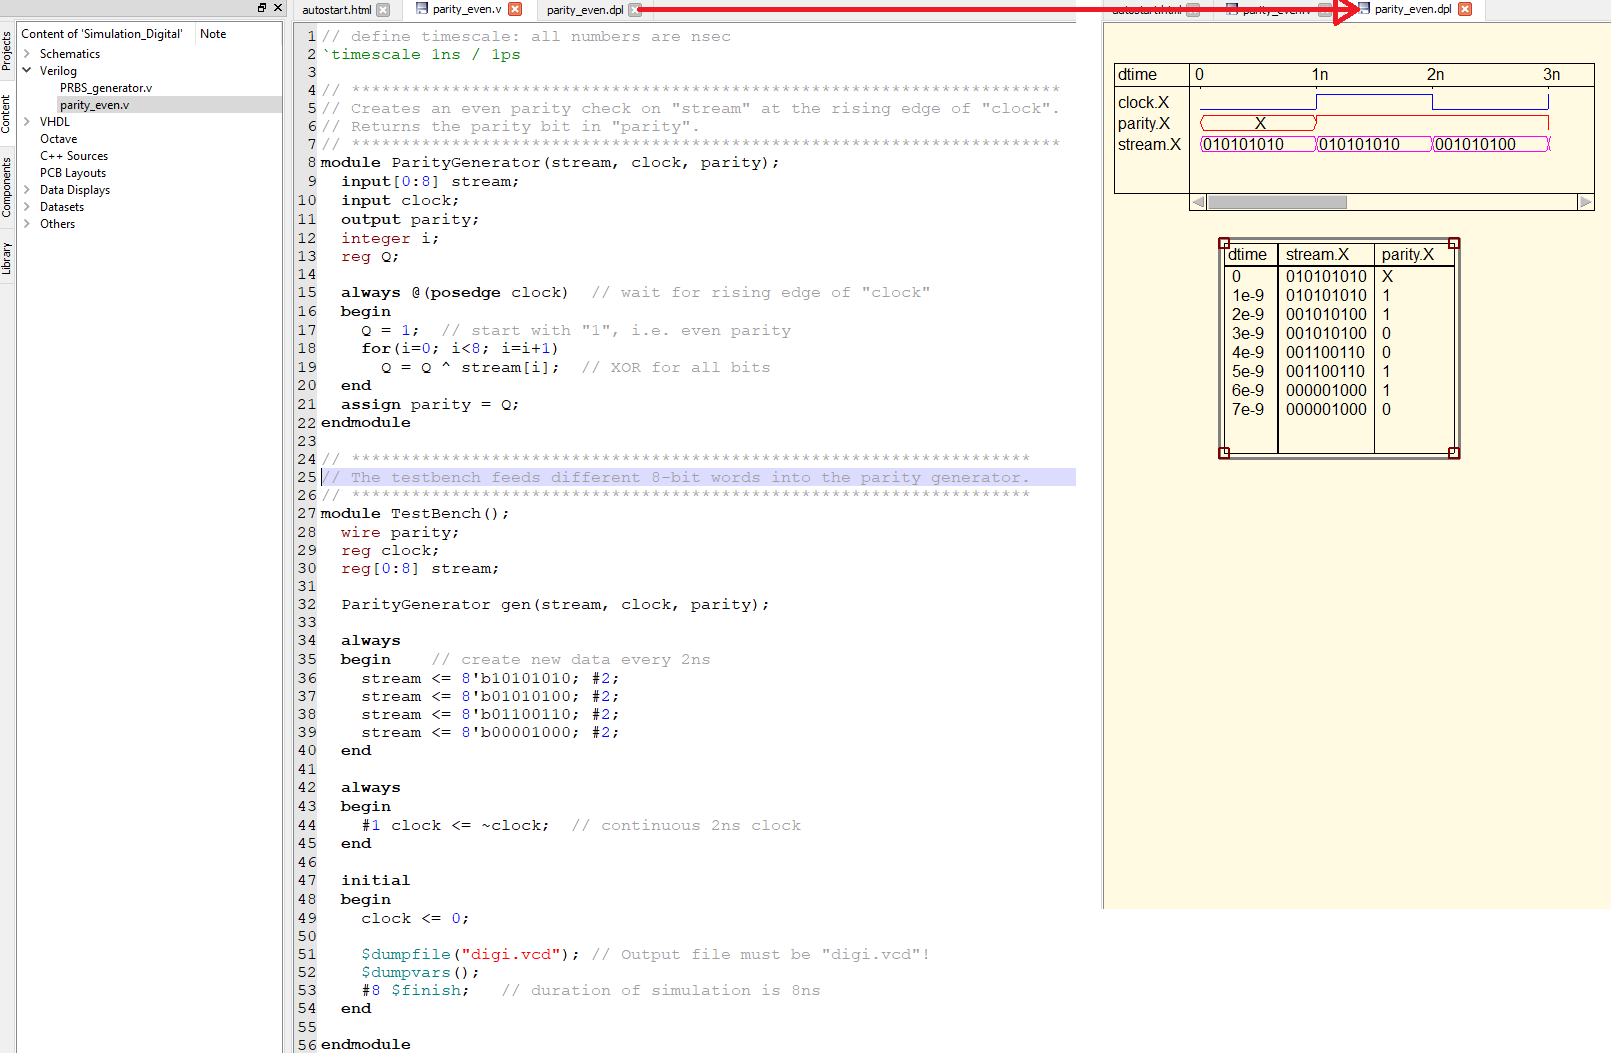Show the Library side tab
The image size is (1611, 1057).
6,258
